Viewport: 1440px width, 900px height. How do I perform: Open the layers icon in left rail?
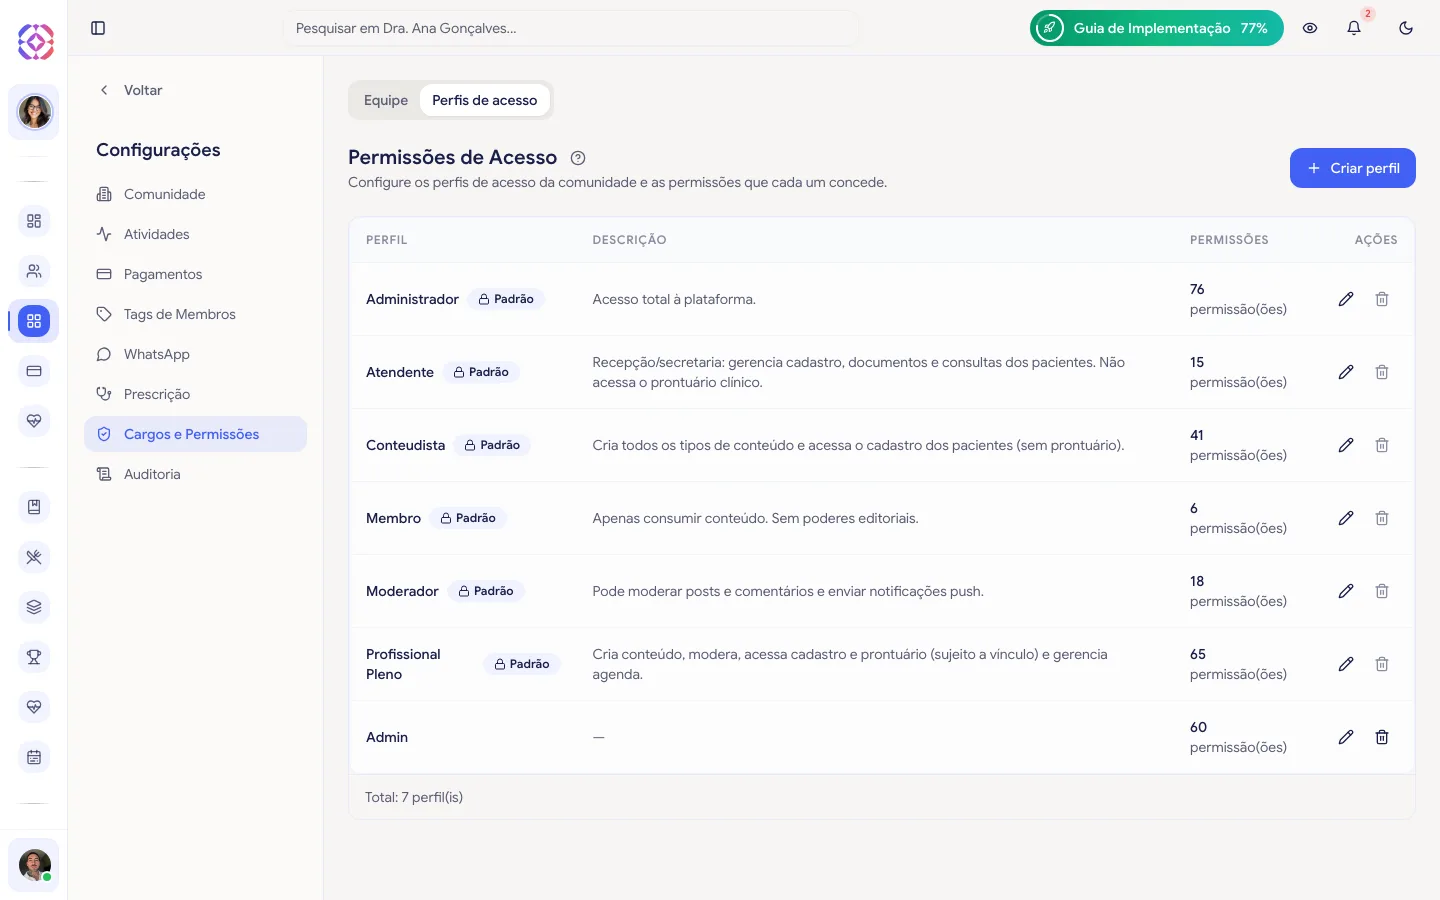click(x=34, y=607)
